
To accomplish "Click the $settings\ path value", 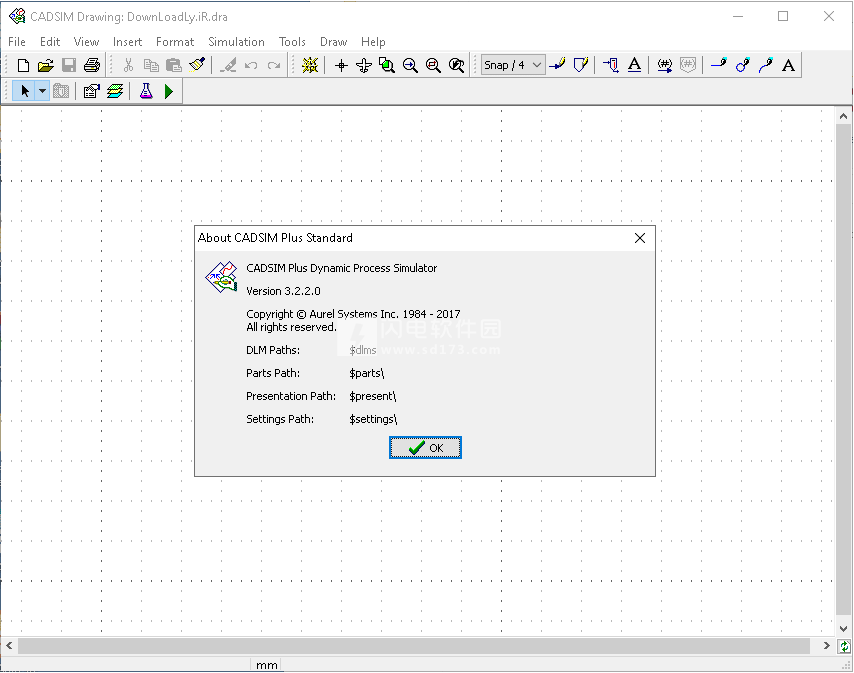I will (x=373, y=419).
